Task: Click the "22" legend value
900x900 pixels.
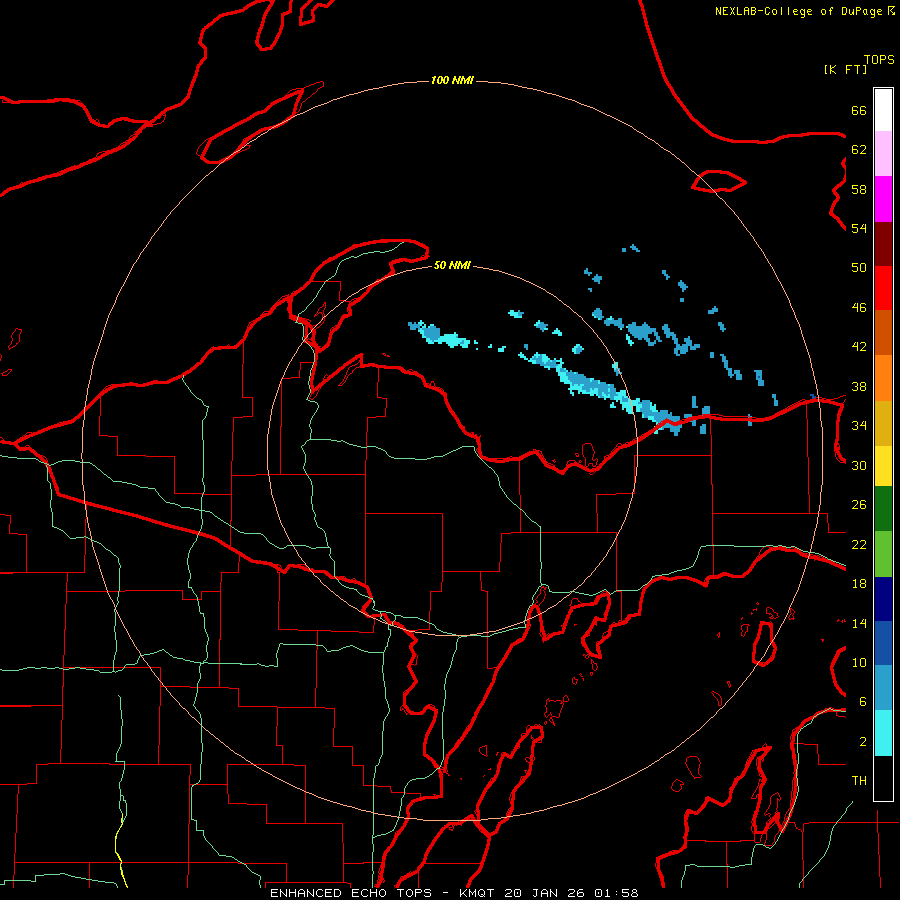Action: (859, 544)
